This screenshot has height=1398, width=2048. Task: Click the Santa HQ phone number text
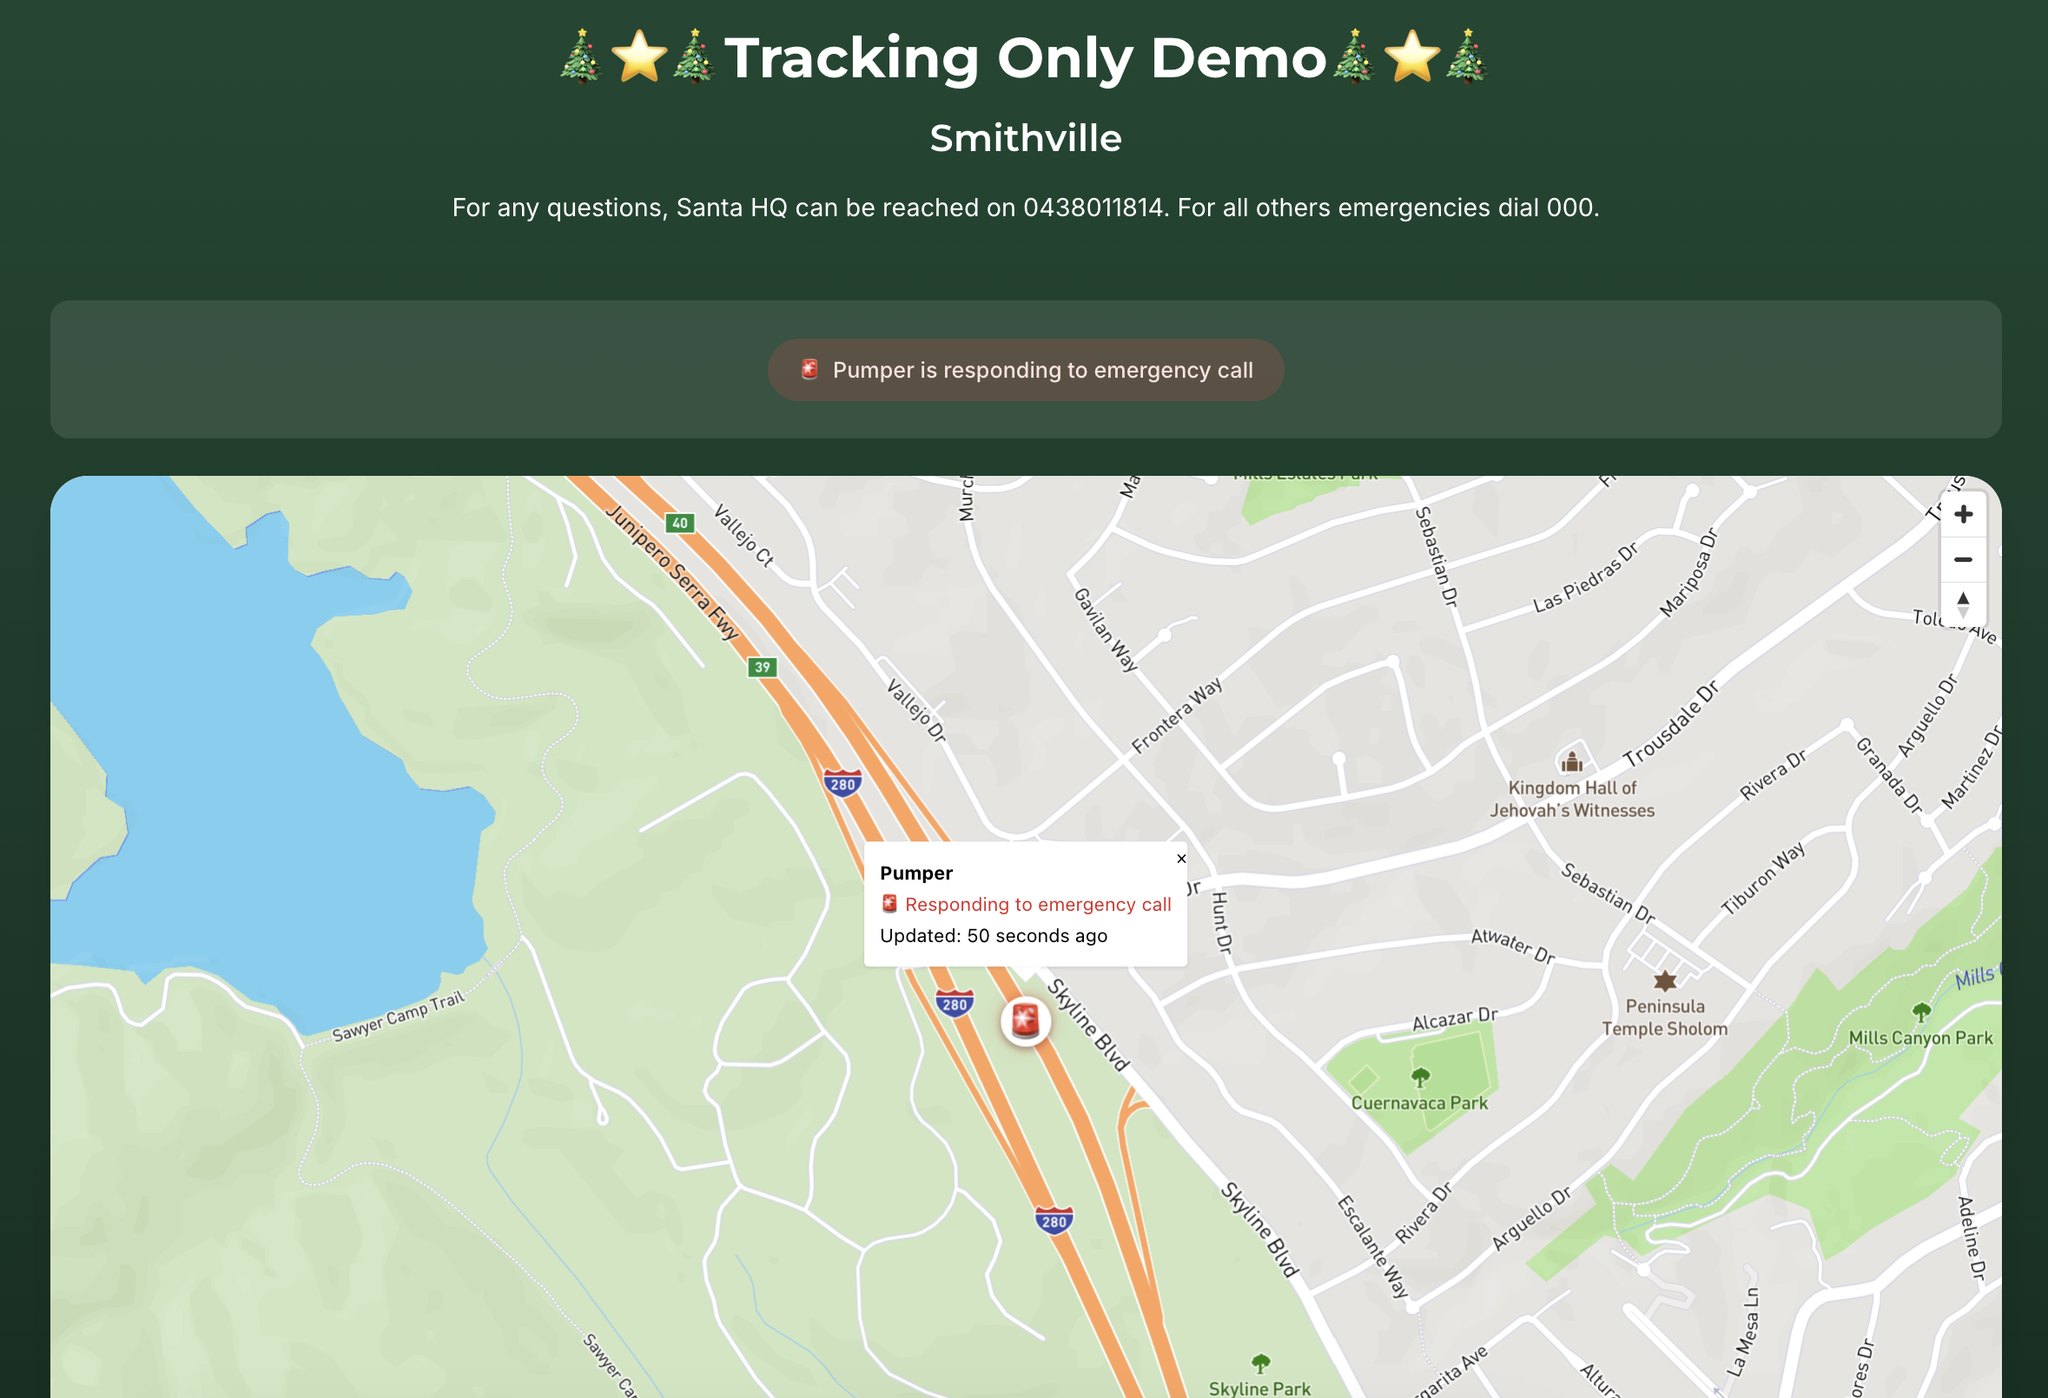(1092, 208)
